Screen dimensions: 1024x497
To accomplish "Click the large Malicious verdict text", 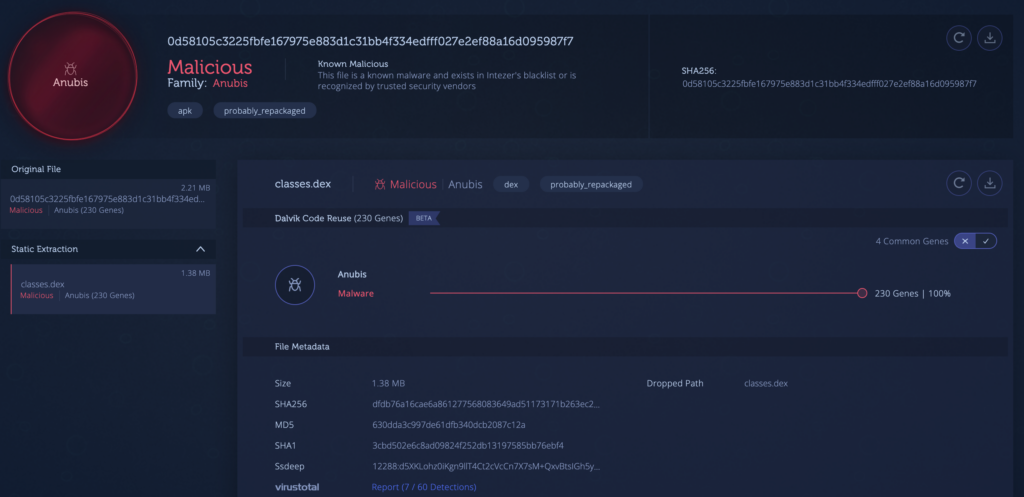I will click(210, 67).
